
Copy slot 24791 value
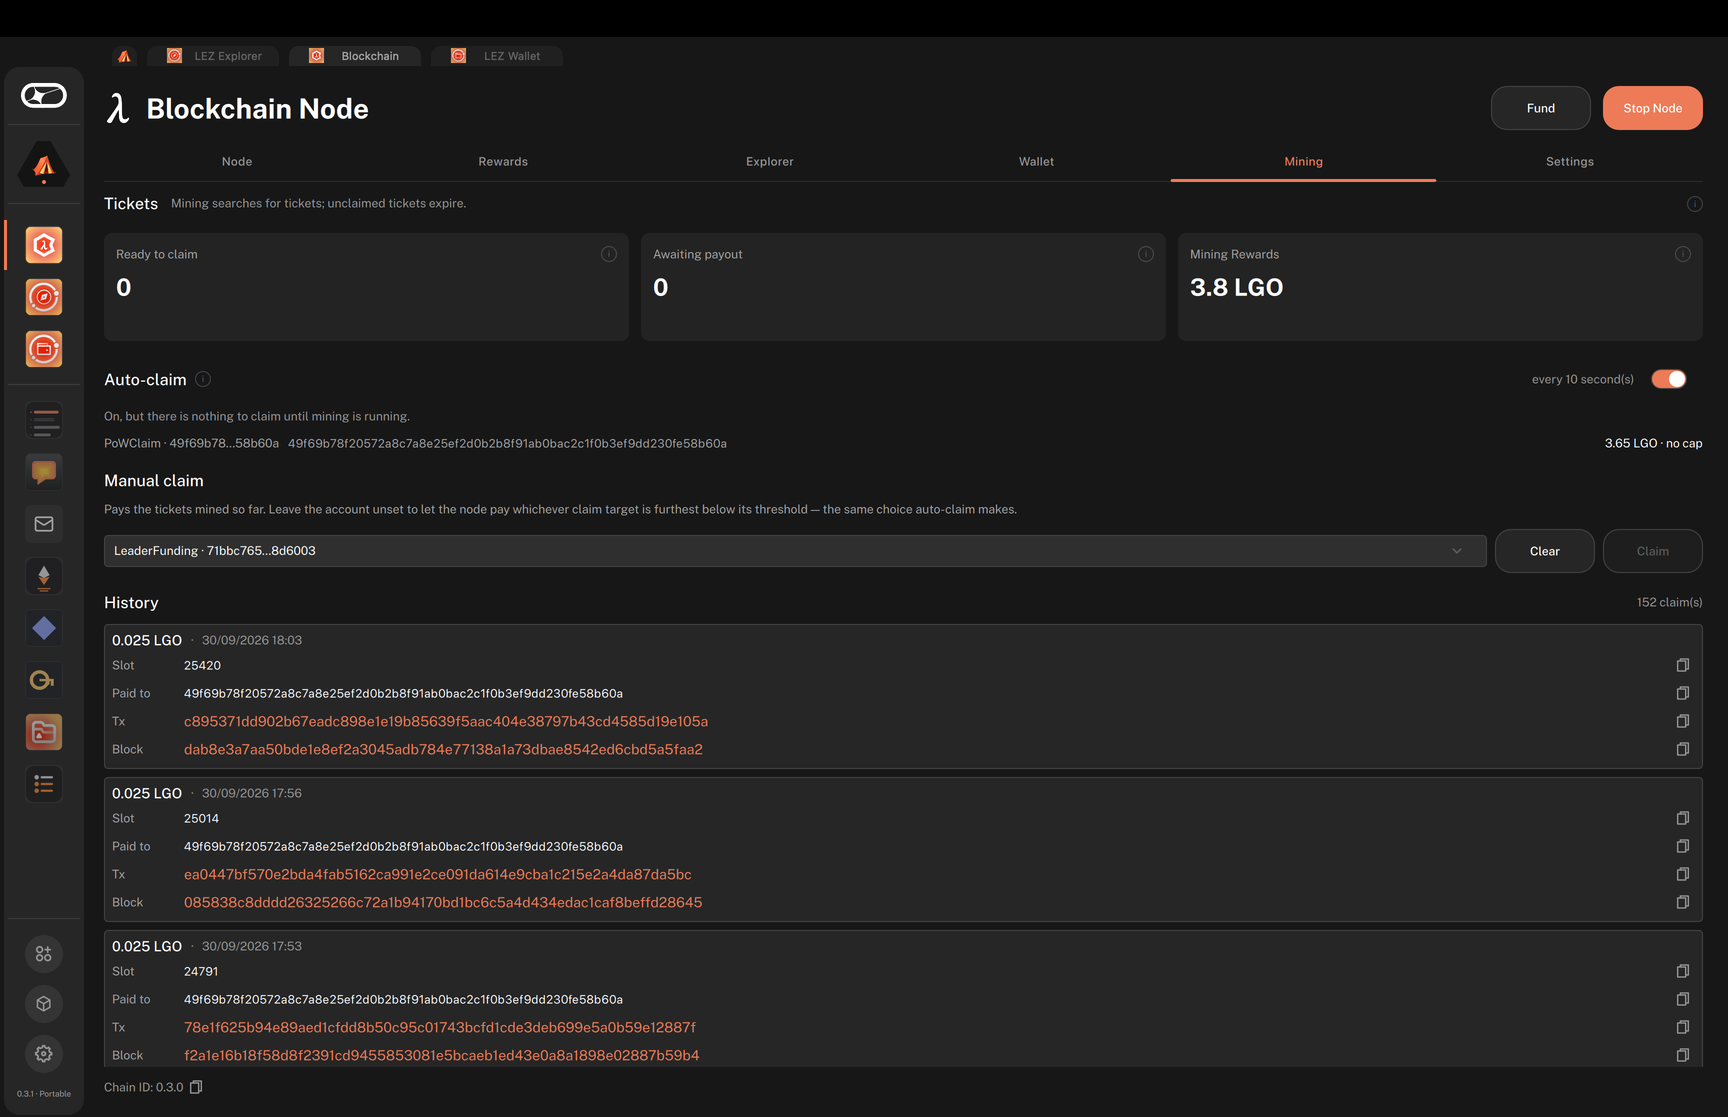pos(1683,971)
